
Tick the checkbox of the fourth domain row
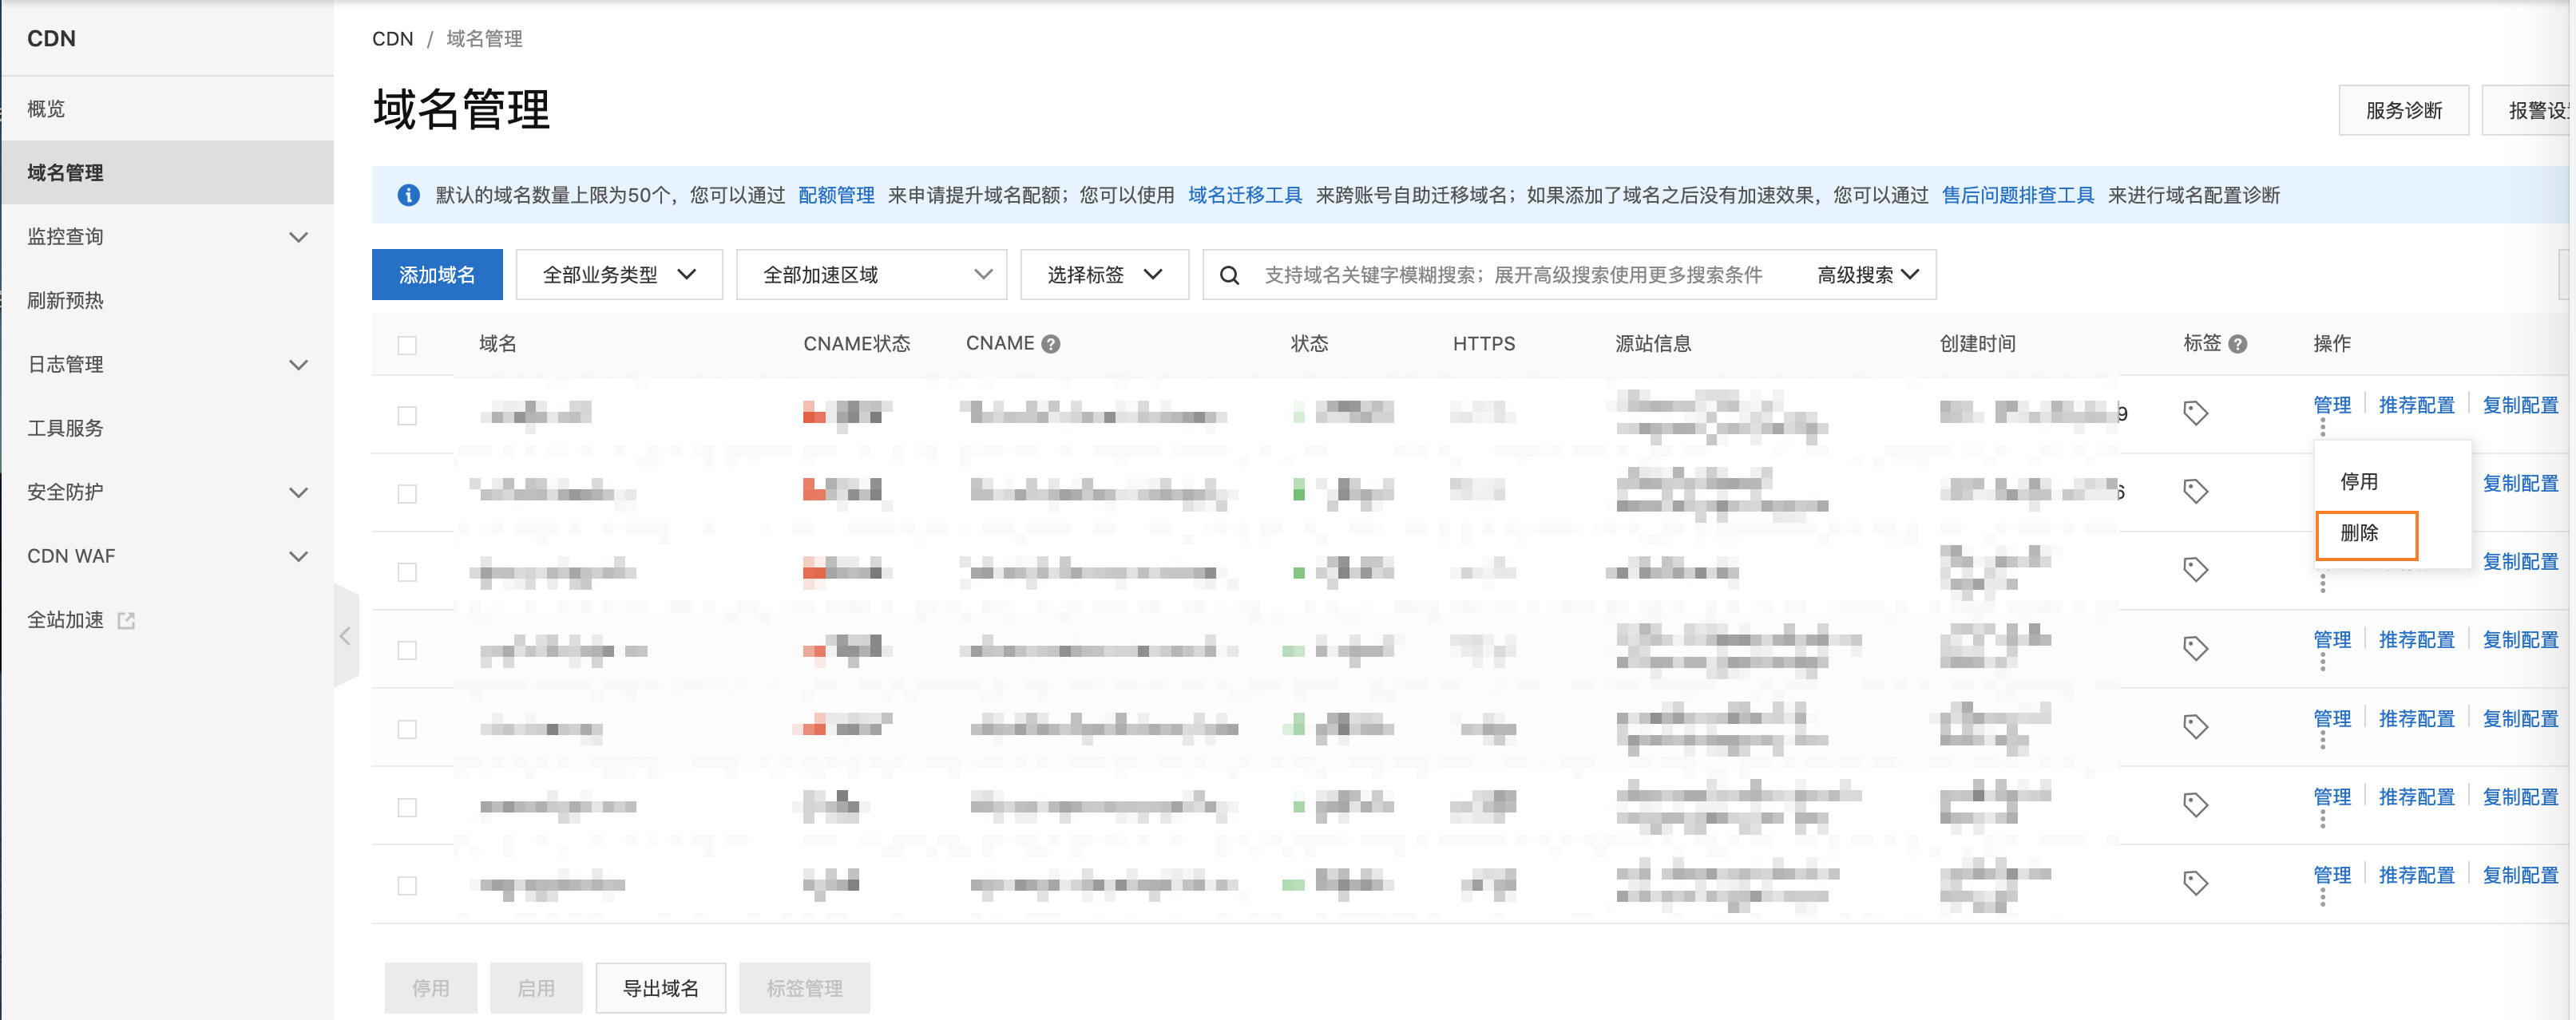tap(407, 650)
